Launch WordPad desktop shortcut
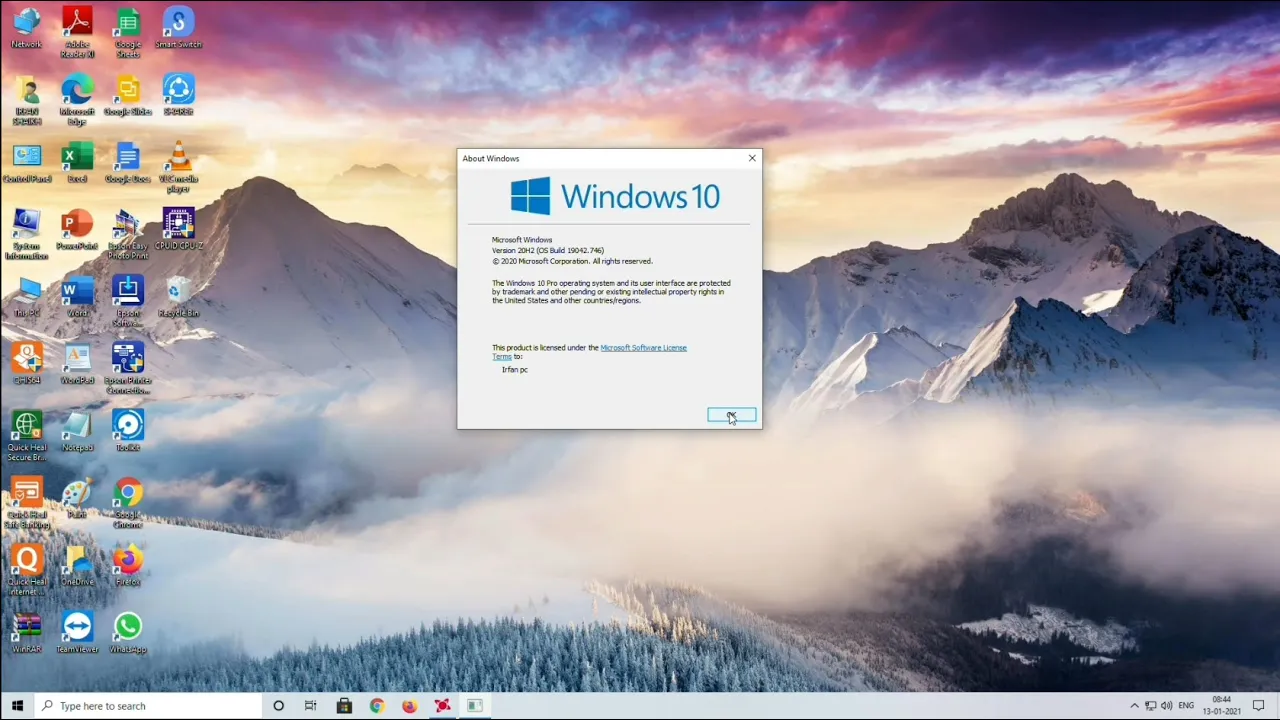Viewport: 1280px width, 720px height. pos(77,364)
